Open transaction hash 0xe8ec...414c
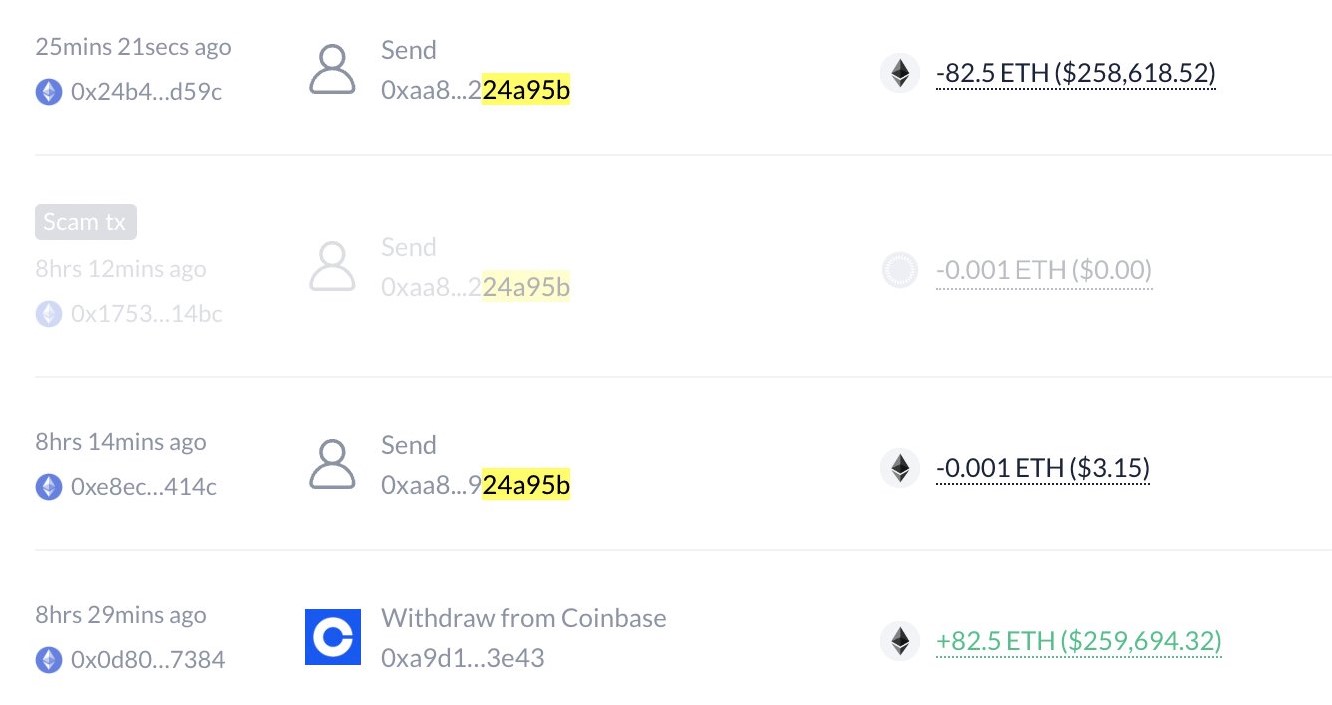Image resolution: width=1332 pixels, height=705 pixels. [x=144, y=487]
